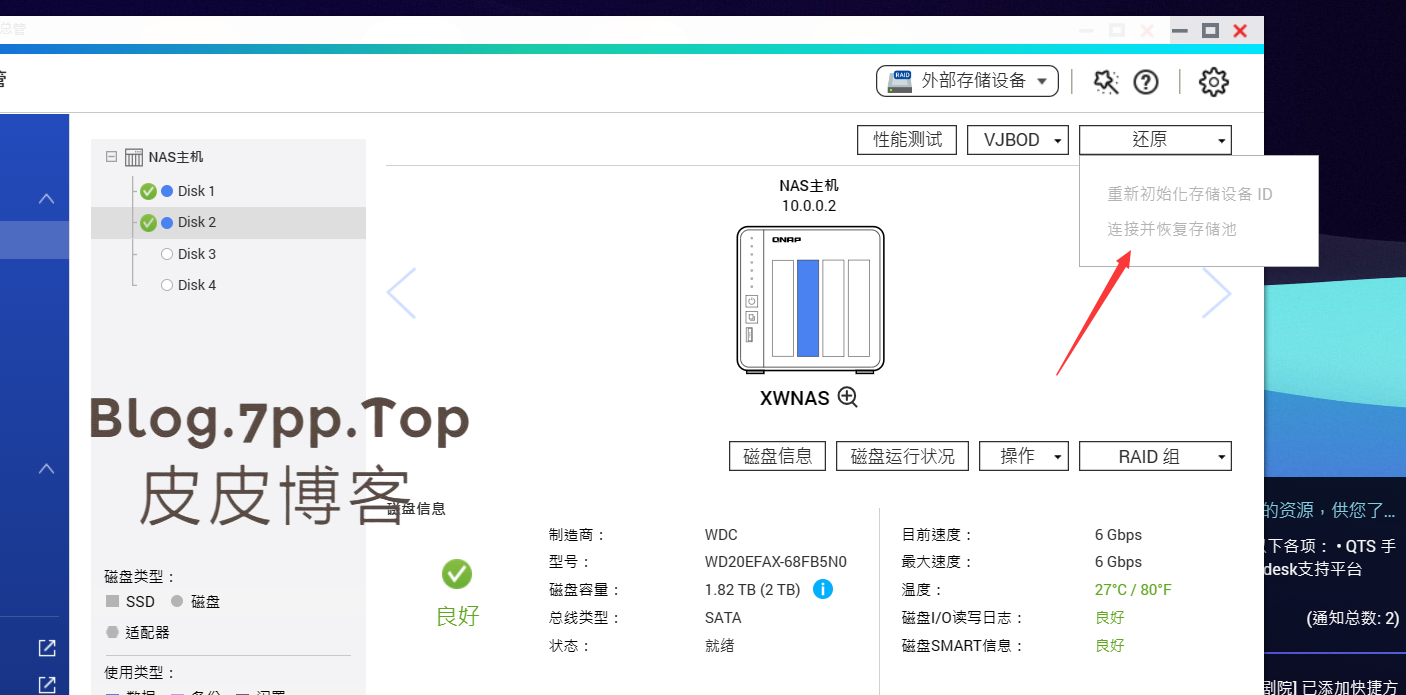This screenshot has width=1406, height=695.
Task: Click the model text WD20EFAX-68FB5N0
Action: [x=775, y=562]
